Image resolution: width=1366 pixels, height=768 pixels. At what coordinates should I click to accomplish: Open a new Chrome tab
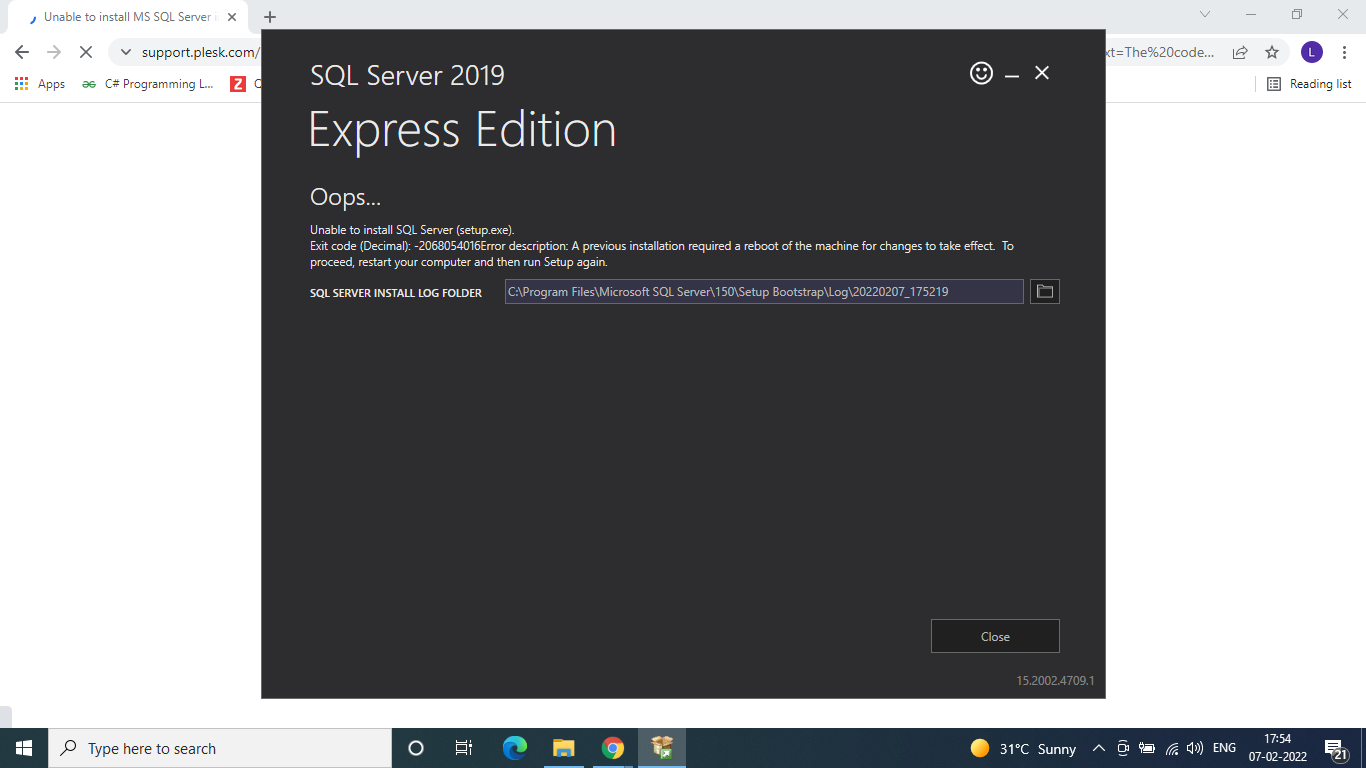pos(270,17)
